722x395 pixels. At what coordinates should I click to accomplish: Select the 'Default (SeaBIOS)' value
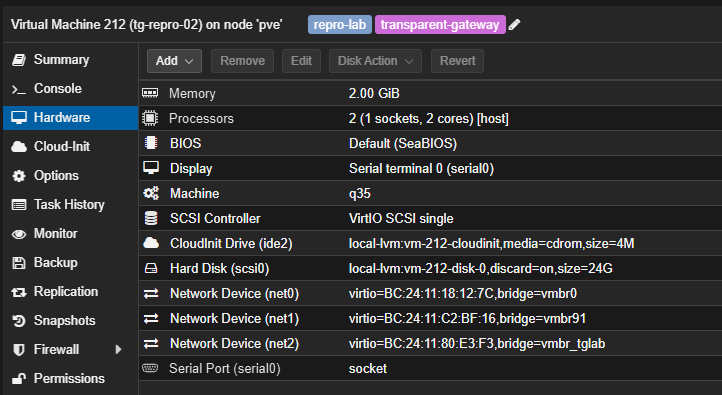pos(403,144)
